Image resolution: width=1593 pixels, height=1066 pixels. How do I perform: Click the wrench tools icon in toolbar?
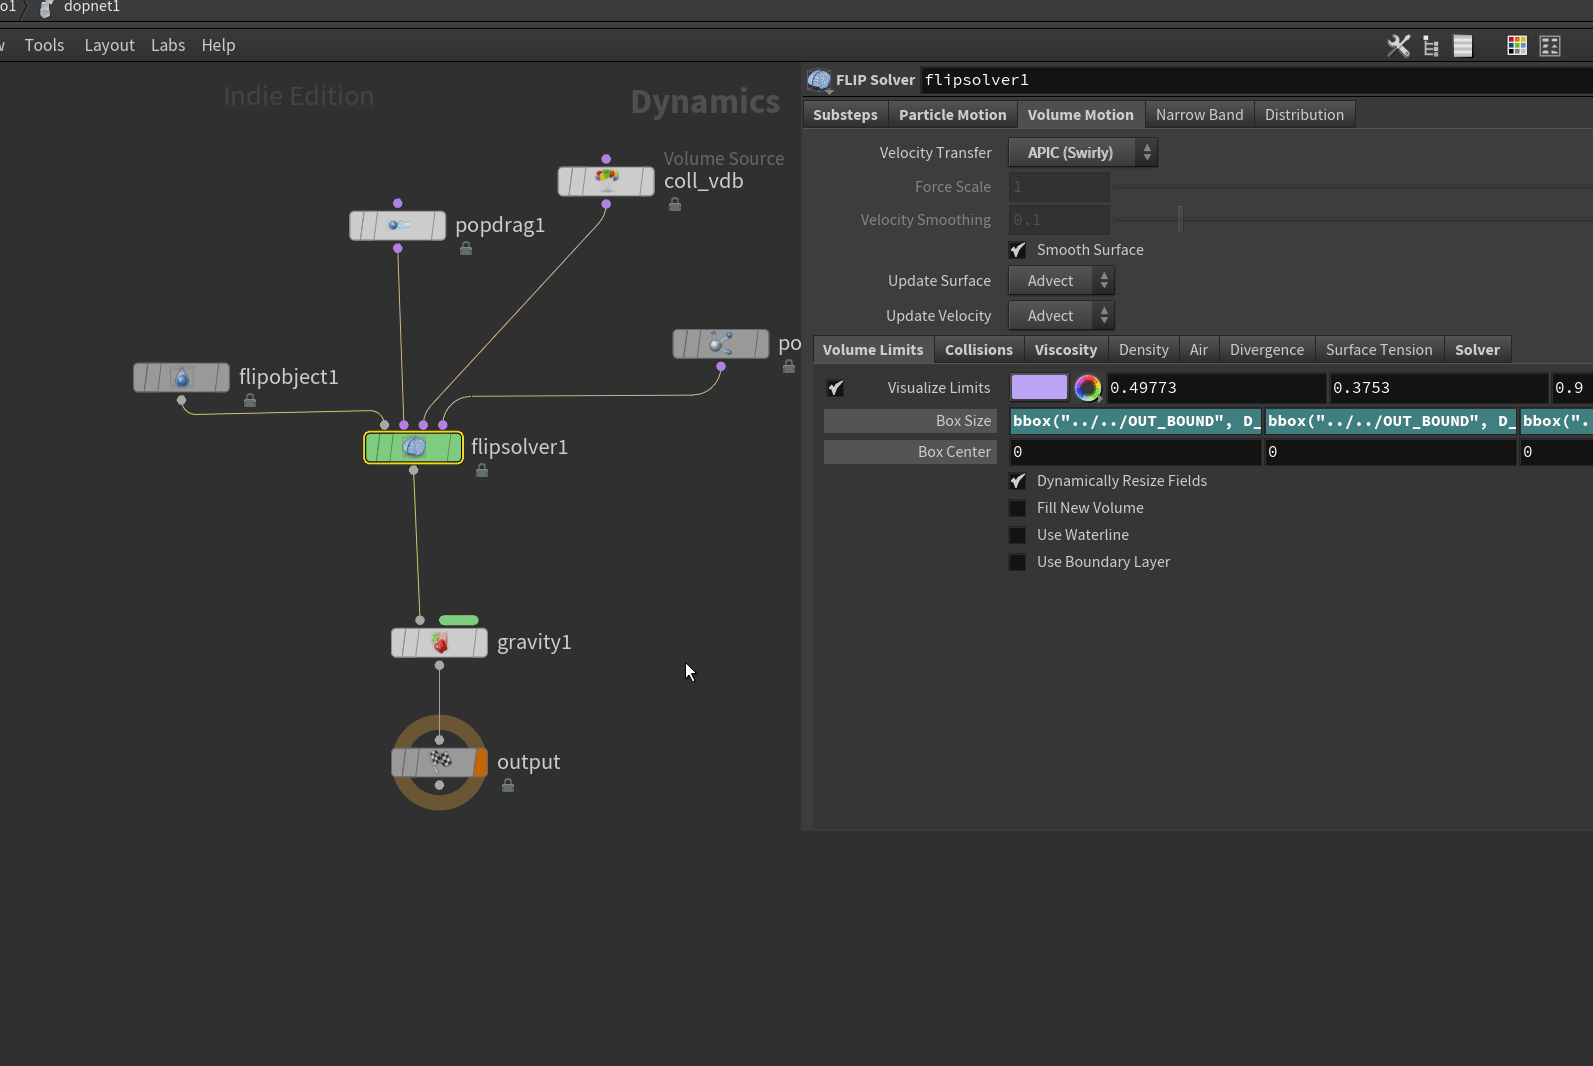click(x=1398, y=46)
